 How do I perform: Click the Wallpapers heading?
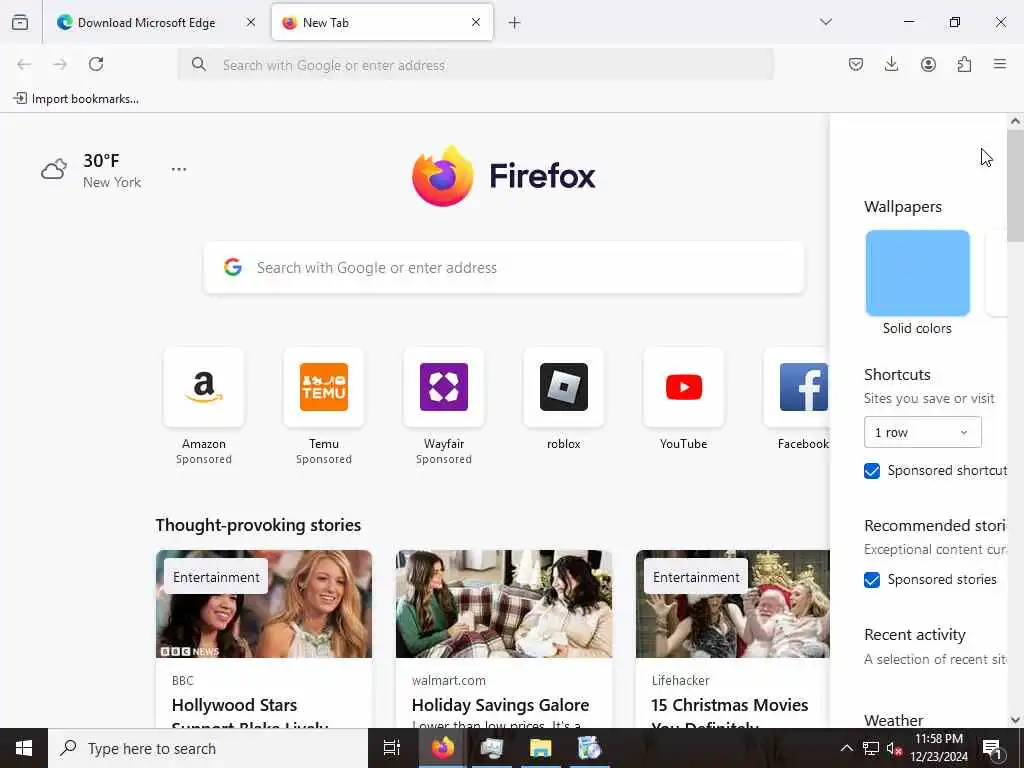(x=903, y=206)
